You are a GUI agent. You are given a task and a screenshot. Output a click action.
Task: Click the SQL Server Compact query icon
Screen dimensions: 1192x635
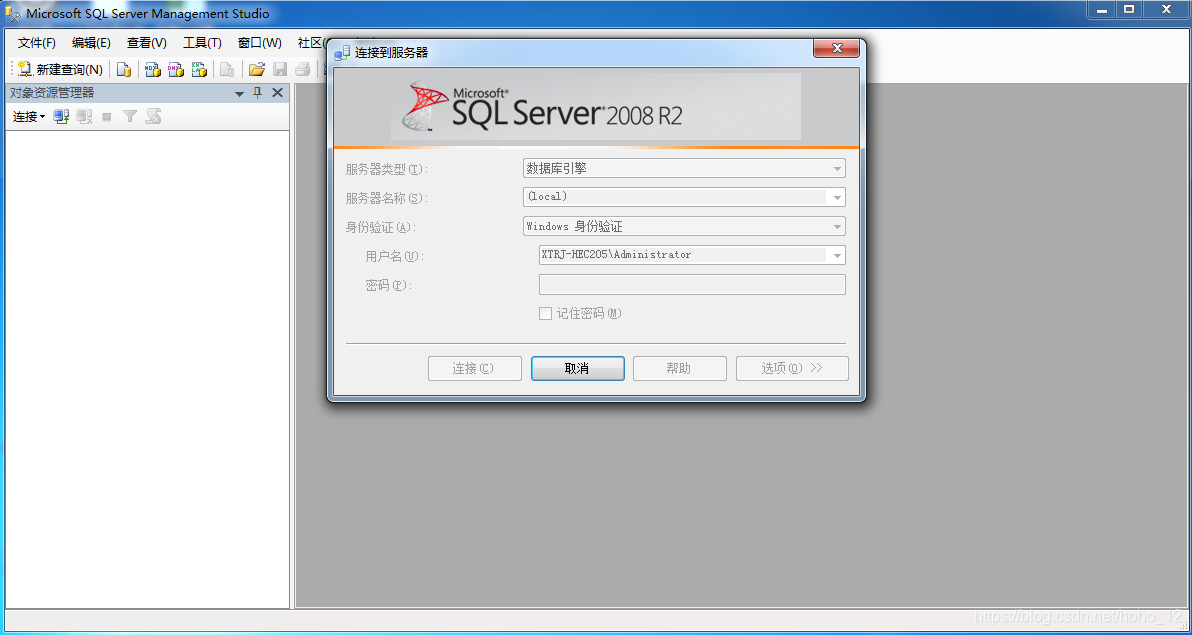[227, 69]
